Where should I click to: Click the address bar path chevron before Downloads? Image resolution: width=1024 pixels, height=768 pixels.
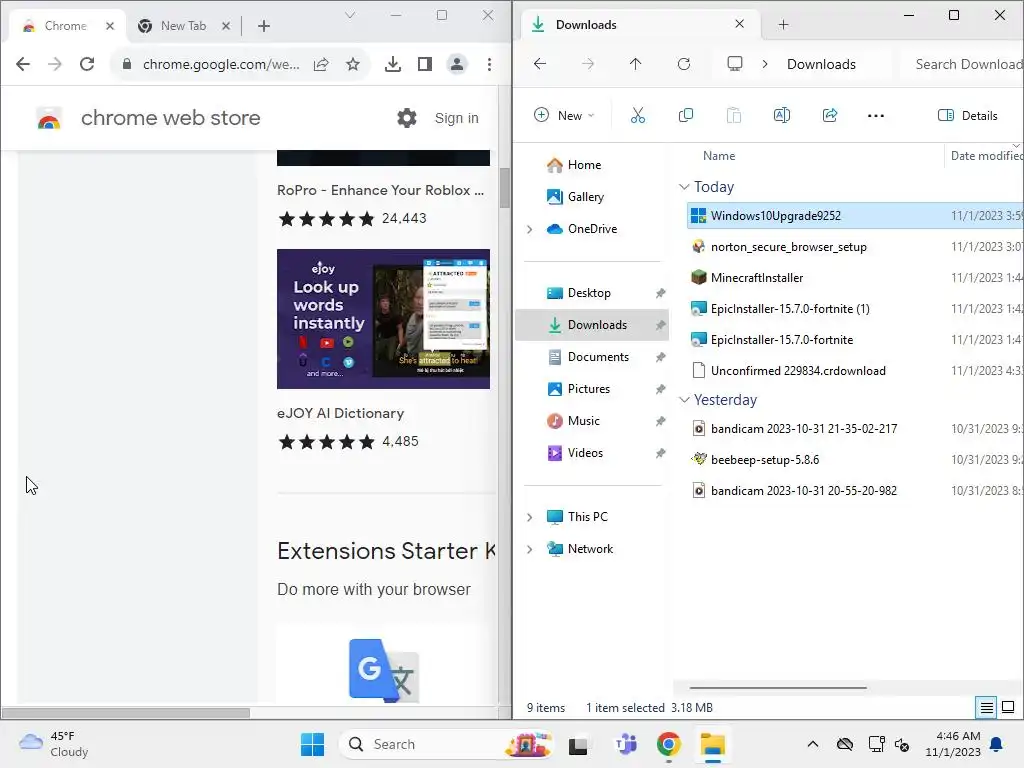[765, 64]
